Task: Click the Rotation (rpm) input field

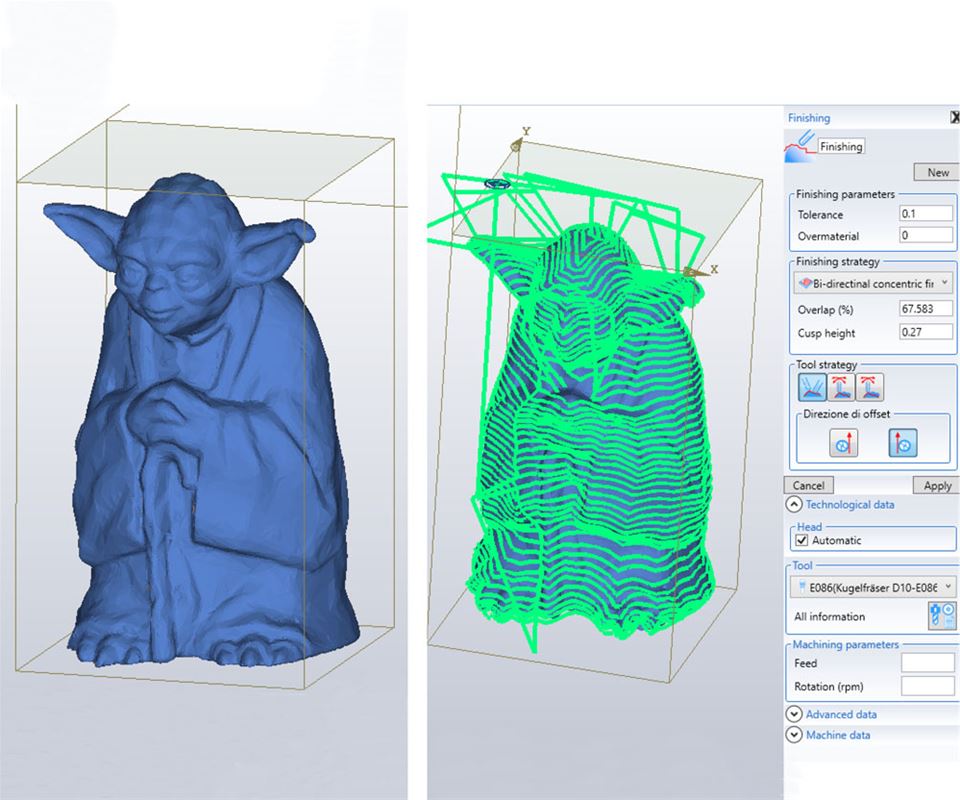Action: (x=928, y=686)
